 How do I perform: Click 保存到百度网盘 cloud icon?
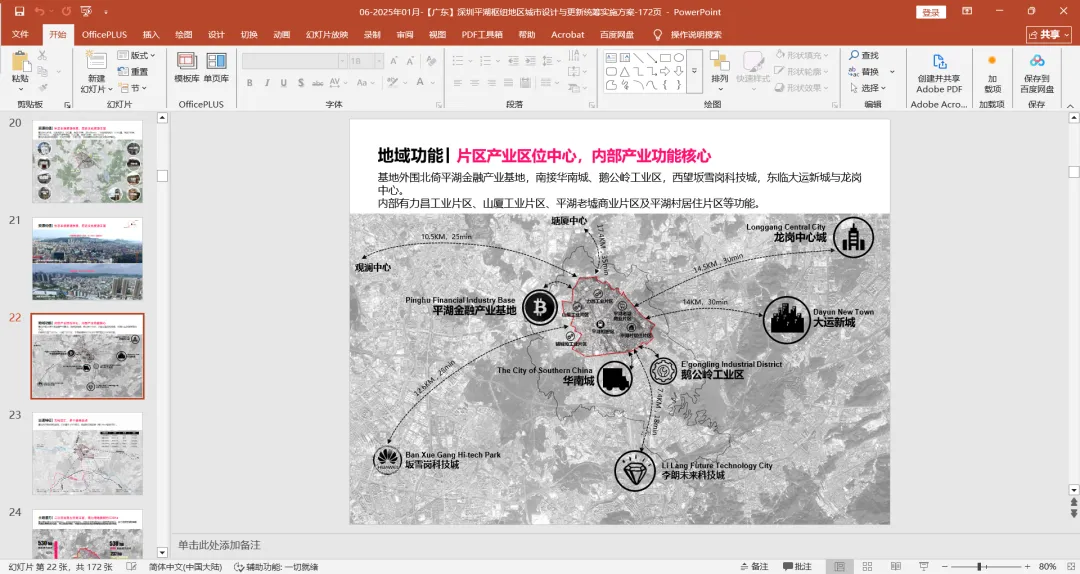pyautogui.click(x=1037, y=61)
